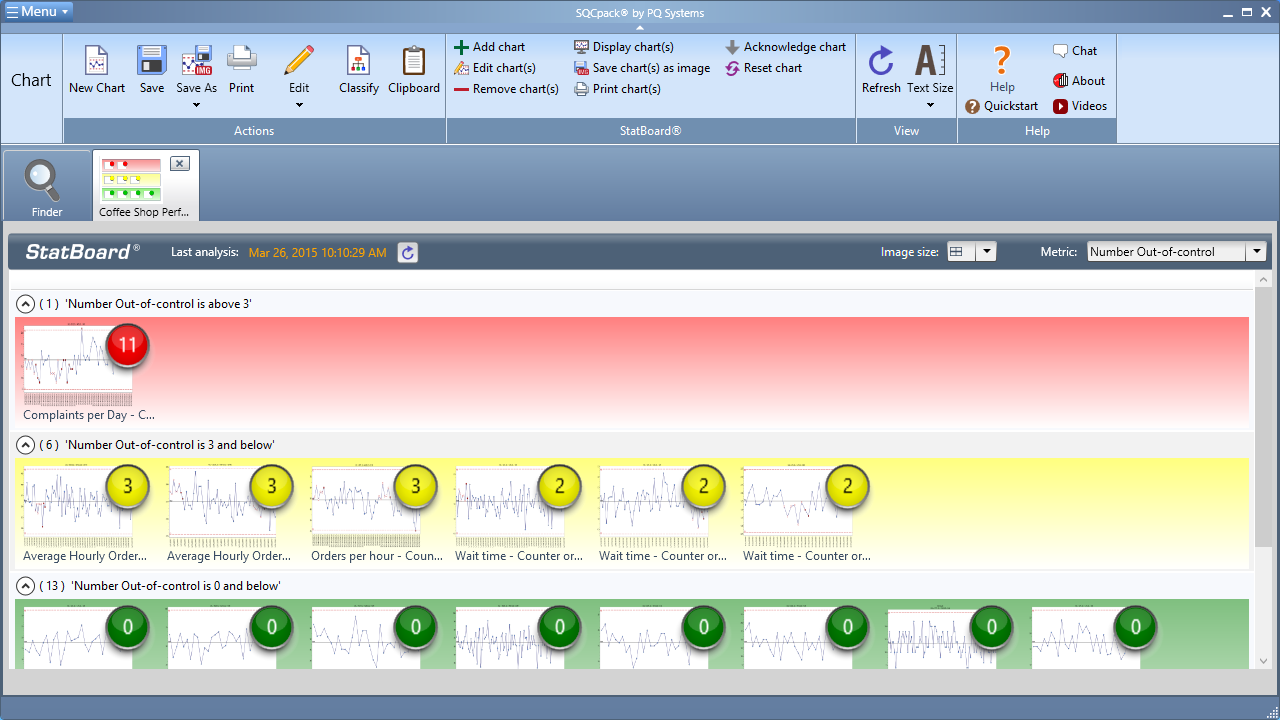This screenshot has width=1280, height=720.
Task: Open the Metric dropdown showing Number Out-of-control
Action: pos(1257,251)
